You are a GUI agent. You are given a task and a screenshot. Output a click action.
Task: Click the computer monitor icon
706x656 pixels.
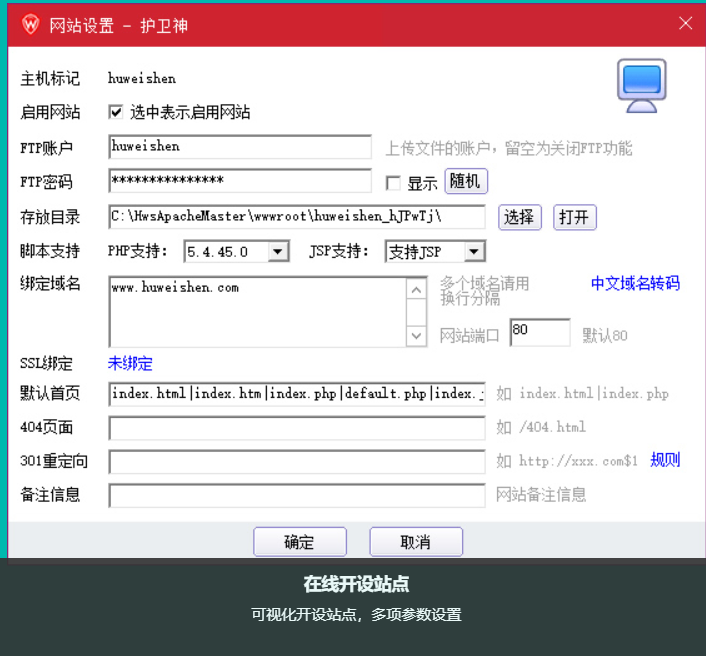click(641, 86)
